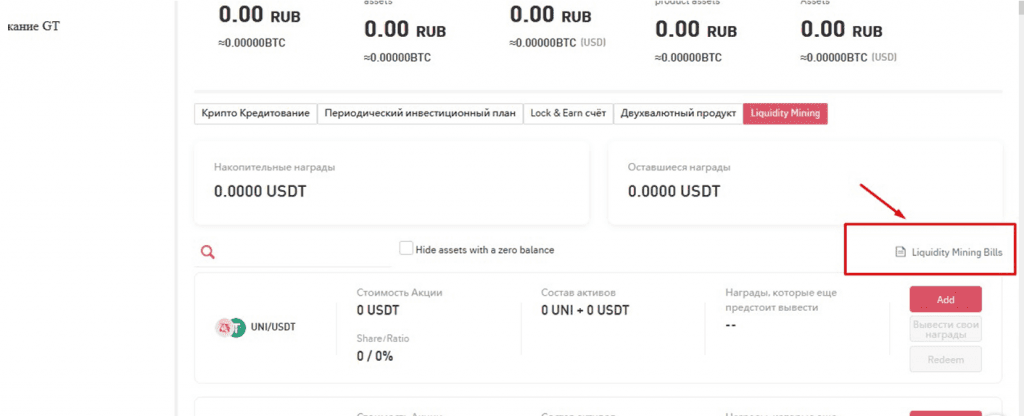Screen dimensions: 1024x416
Task: Open the Двухвалютный продукт tab
Action: pos(678,113)
